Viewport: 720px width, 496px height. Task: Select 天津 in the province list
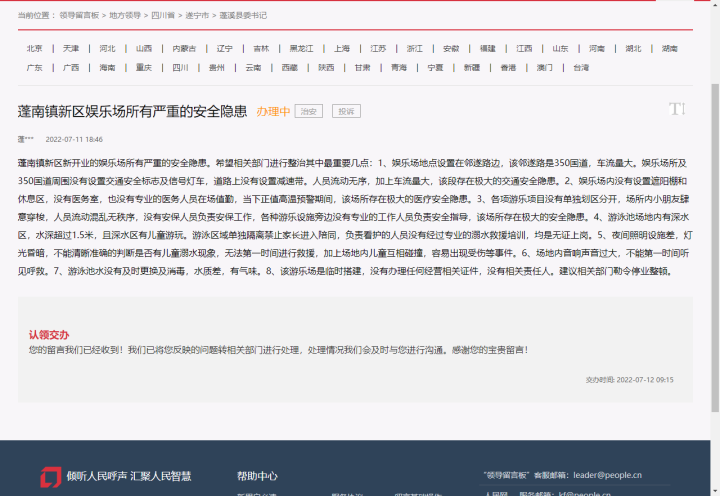pyautogui.click(x=71, y=48)
